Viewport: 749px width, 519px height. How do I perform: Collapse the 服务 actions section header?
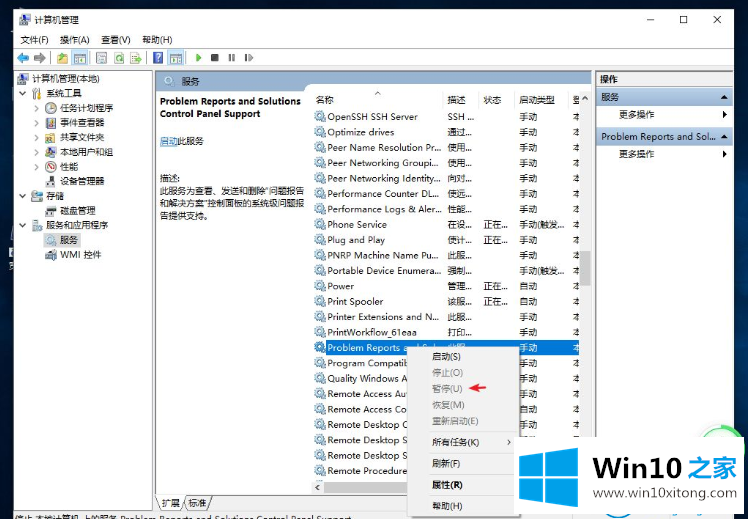pos(724,97)
